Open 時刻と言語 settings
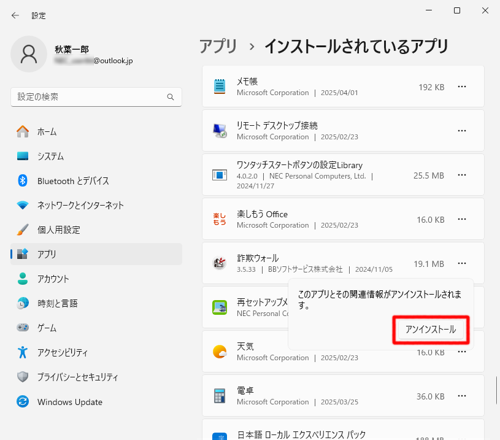The image size is (500, 440). point(96,303)
